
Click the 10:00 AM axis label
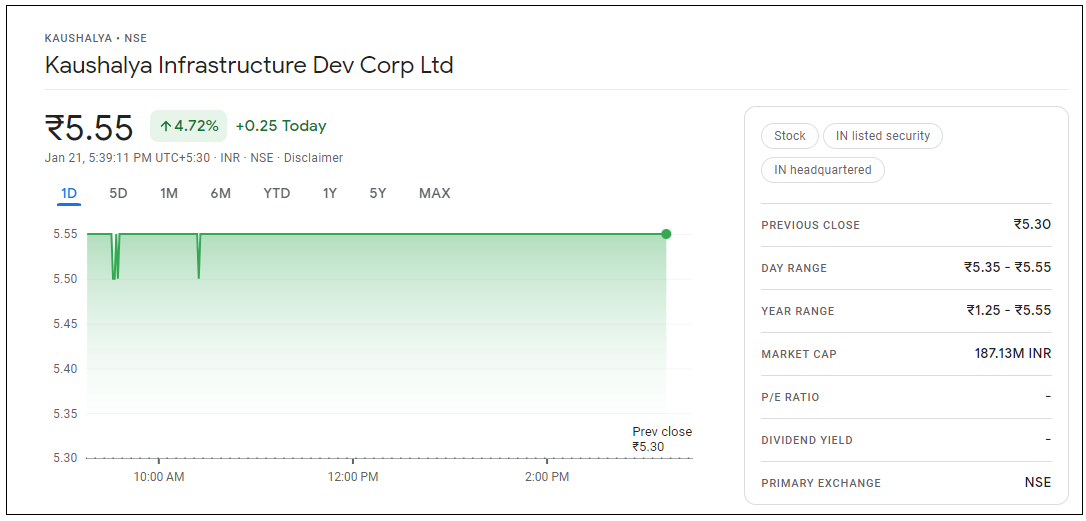(x=159, y=477)
